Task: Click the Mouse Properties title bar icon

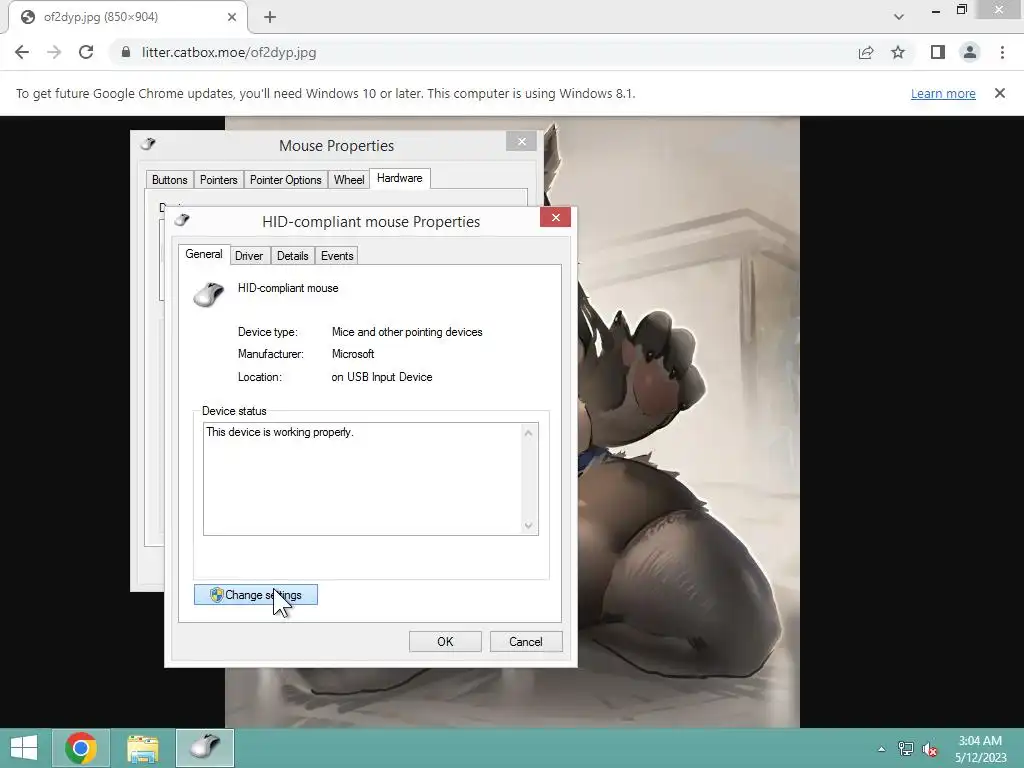Action: pyautogui.click(x=148, y=144)
